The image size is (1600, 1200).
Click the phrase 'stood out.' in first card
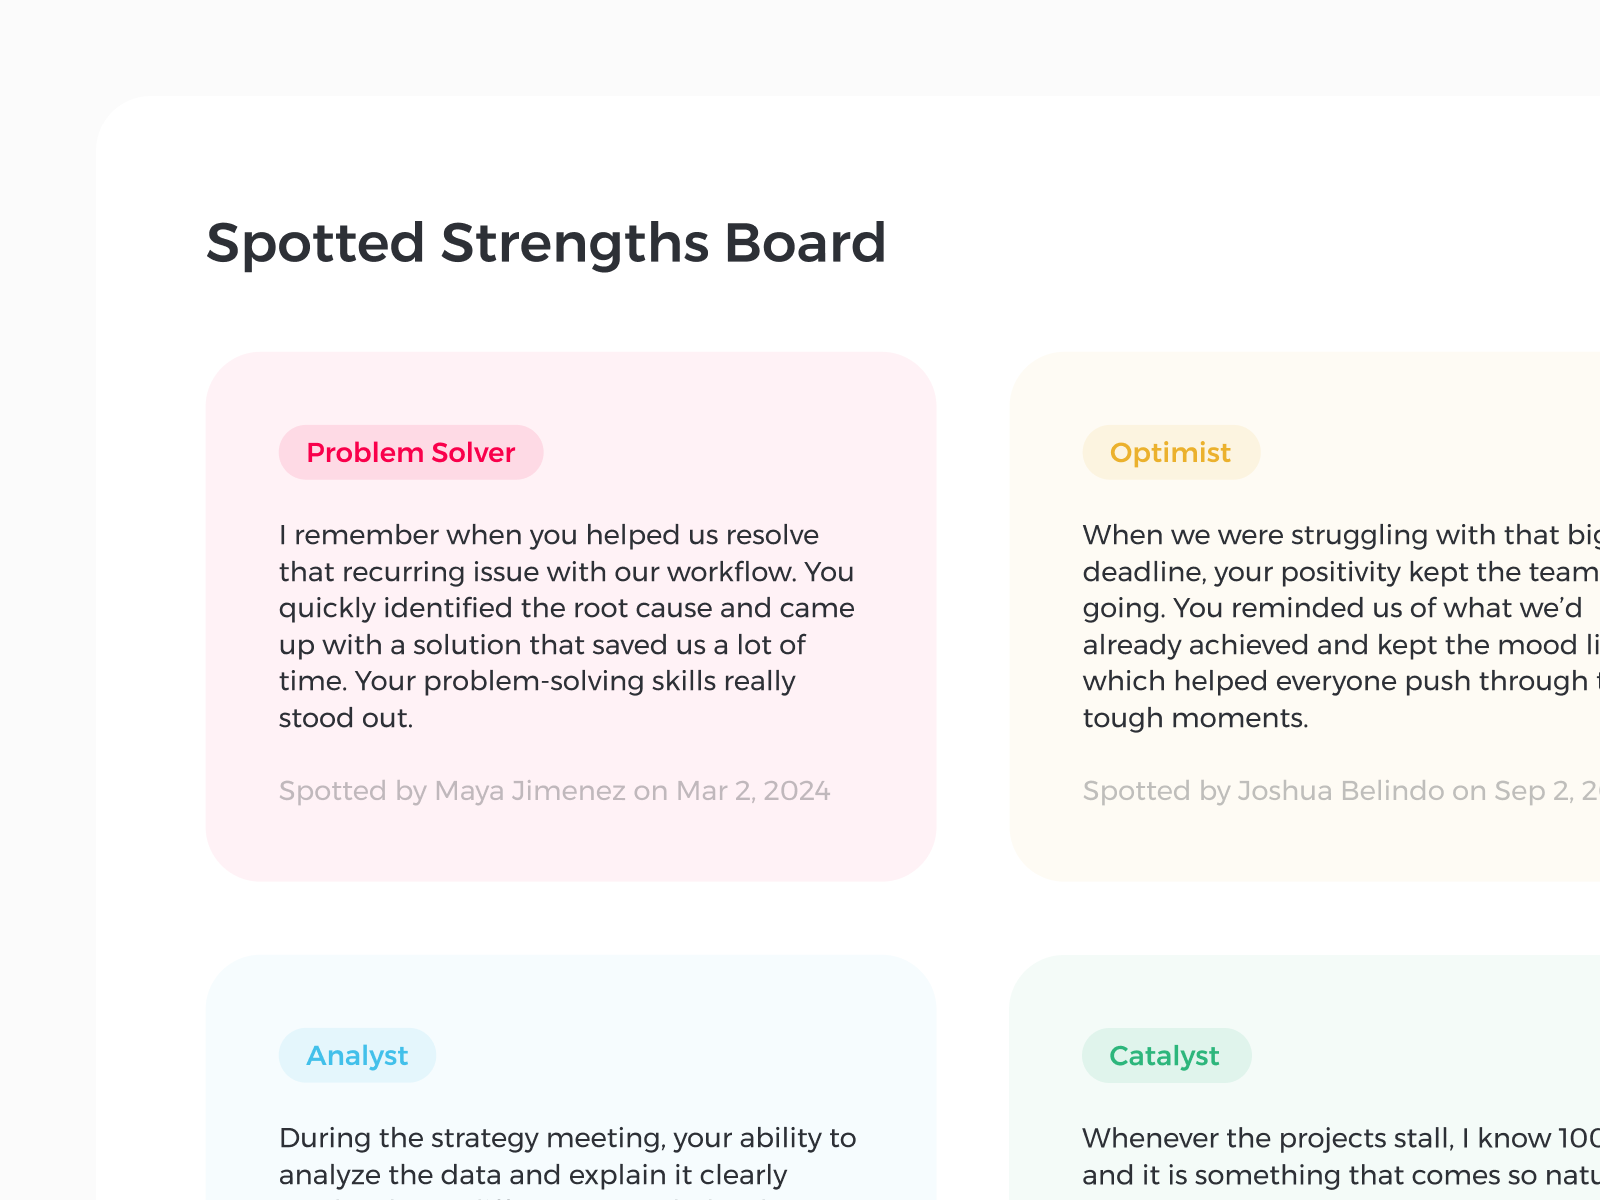tap(346, 718)
